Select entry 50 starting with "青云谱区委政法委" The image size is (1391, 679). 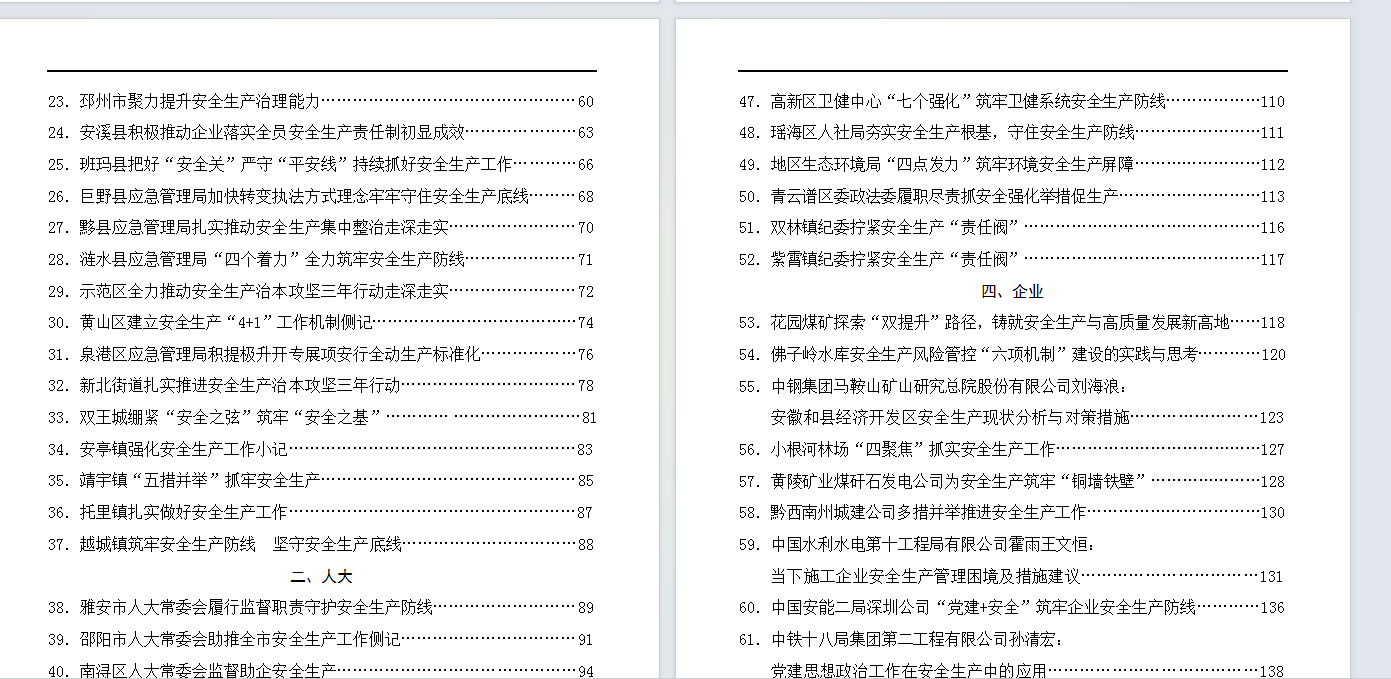point(1012,196)
